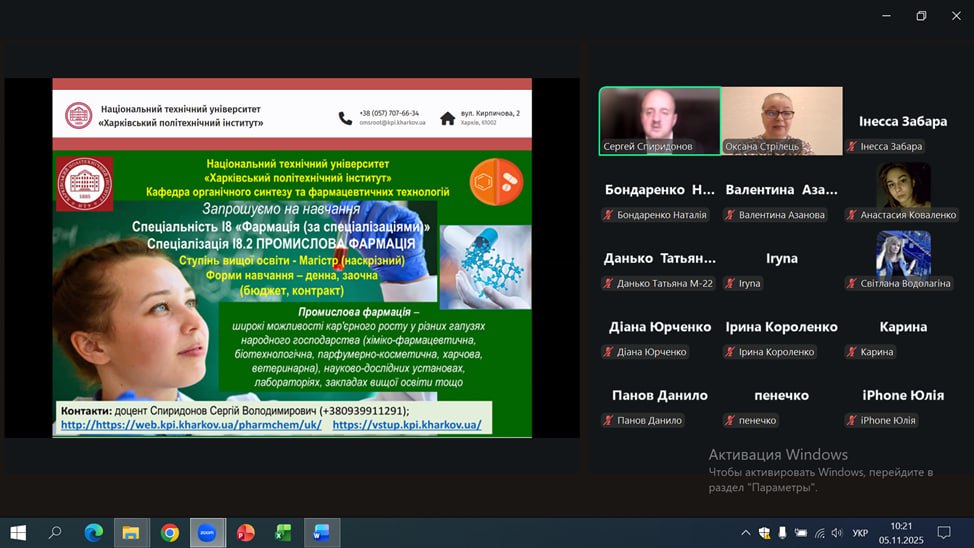Open Google Chrome from the taskbar
The height and width of the screenshot is (548, 974).
(170, 533)
